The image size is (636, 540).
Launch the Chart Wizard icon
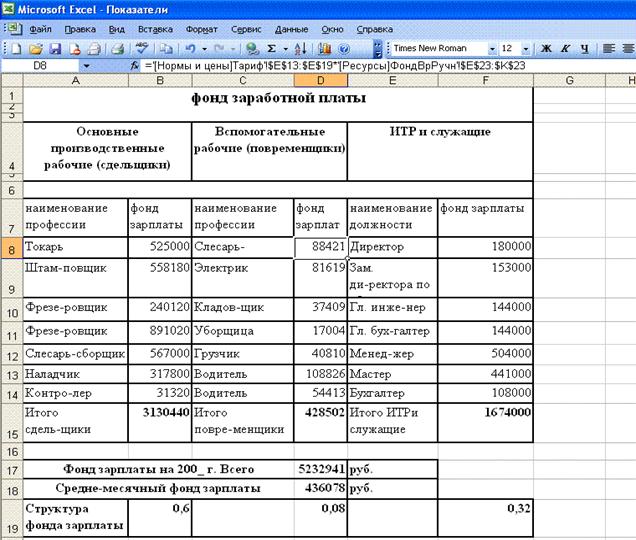pyautogui.click(x=324, y=49)
